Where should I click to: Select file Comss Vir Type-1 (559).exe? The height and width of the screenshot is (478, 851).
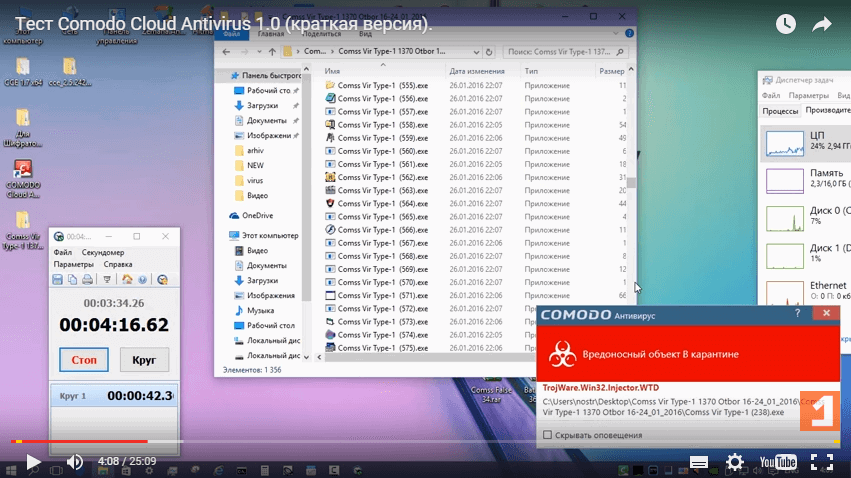(383, 138)
